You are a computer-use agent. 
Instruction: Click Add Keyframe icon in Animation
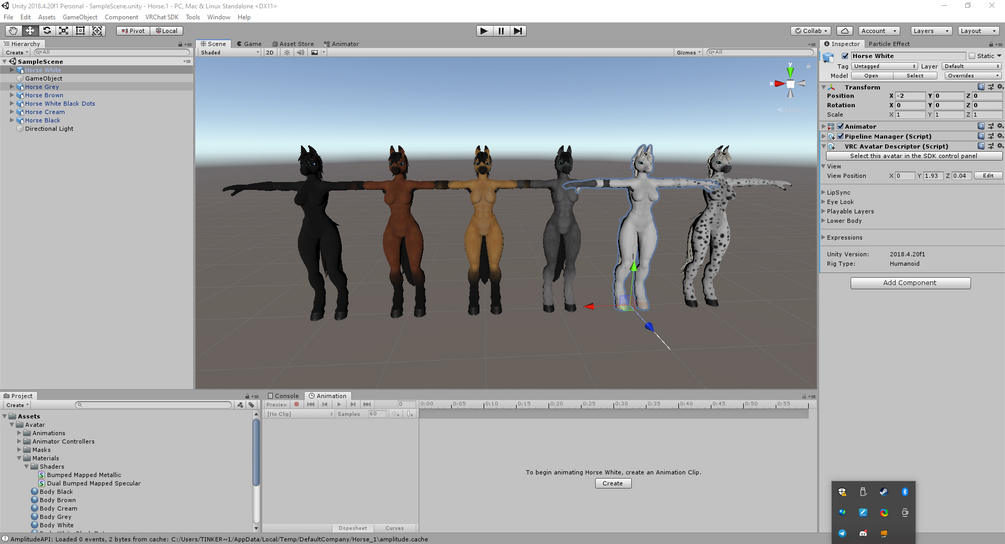pyautogui.click(x=396, y=414)
